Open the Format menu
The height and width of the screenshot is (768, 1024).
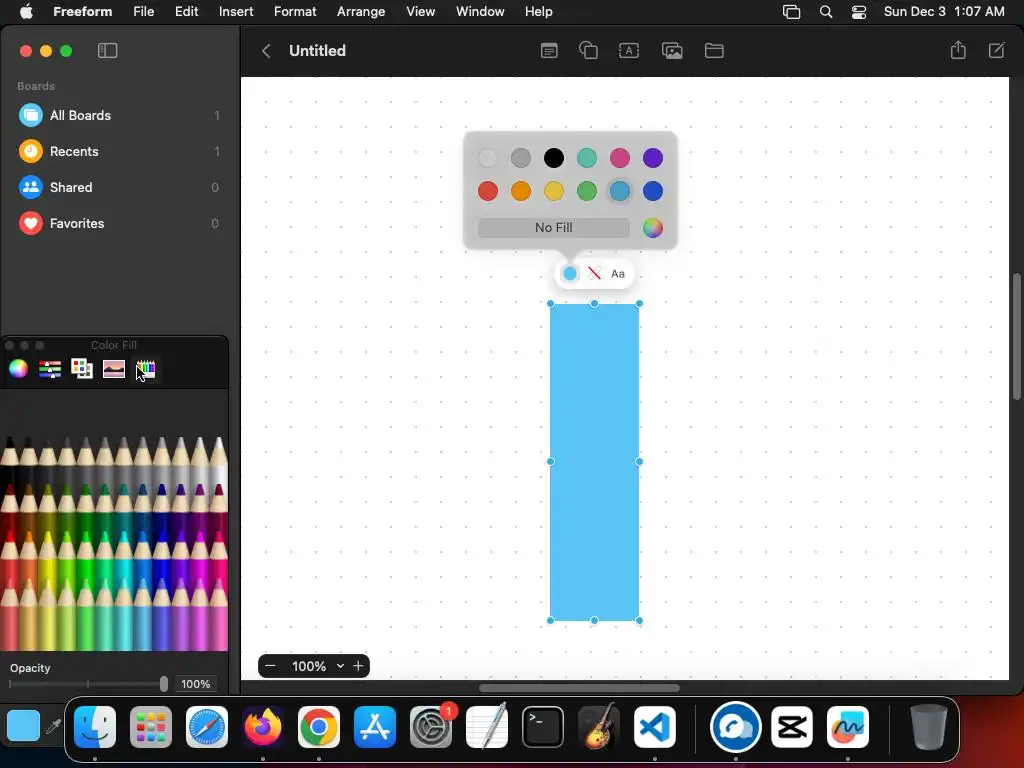point(295,11)
